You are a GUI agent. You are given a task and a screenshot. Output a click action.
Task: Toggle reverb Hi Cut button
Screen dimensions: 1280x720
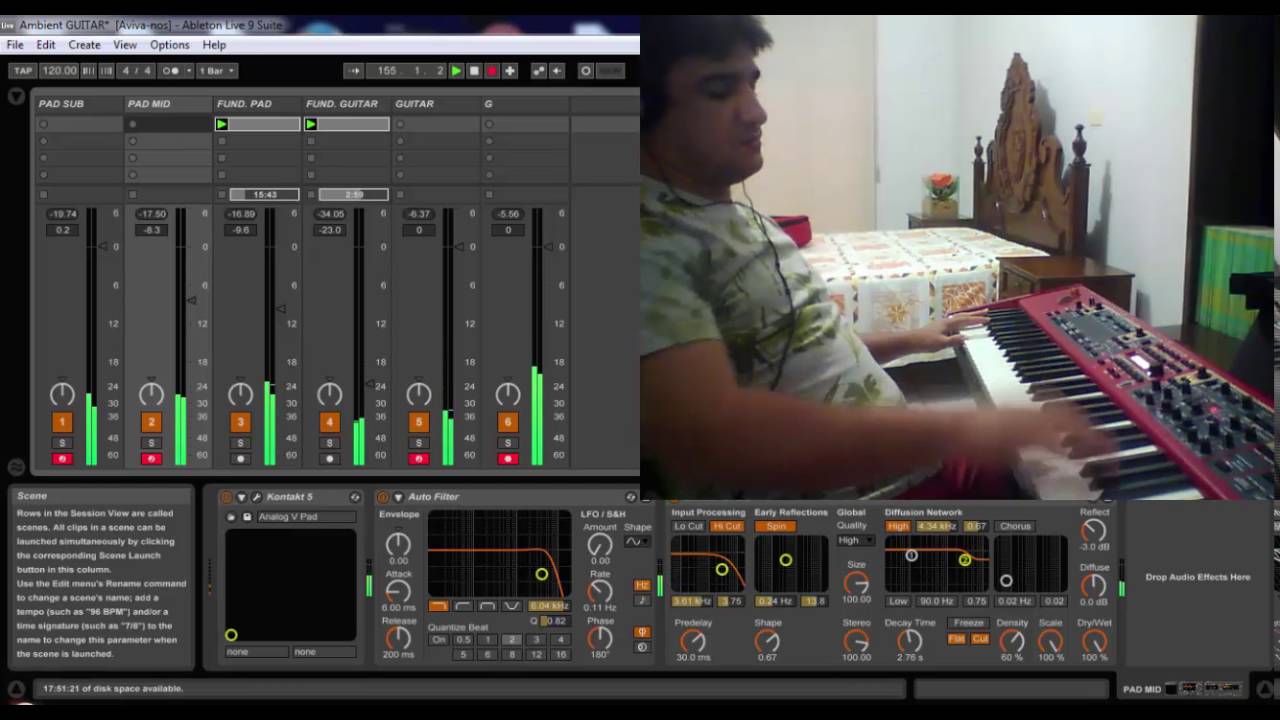click(727, 526)
